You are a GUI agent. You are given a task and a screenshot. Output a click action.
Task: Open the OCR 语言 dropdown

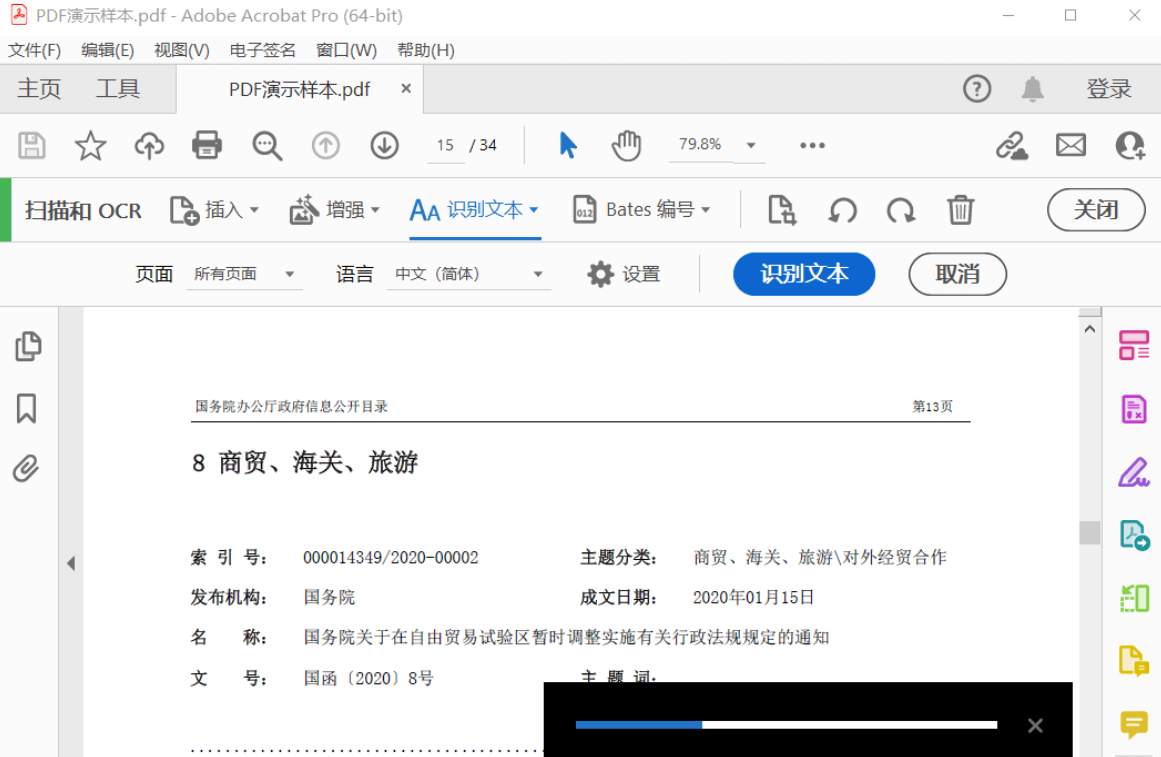click(x=469, y=273)
